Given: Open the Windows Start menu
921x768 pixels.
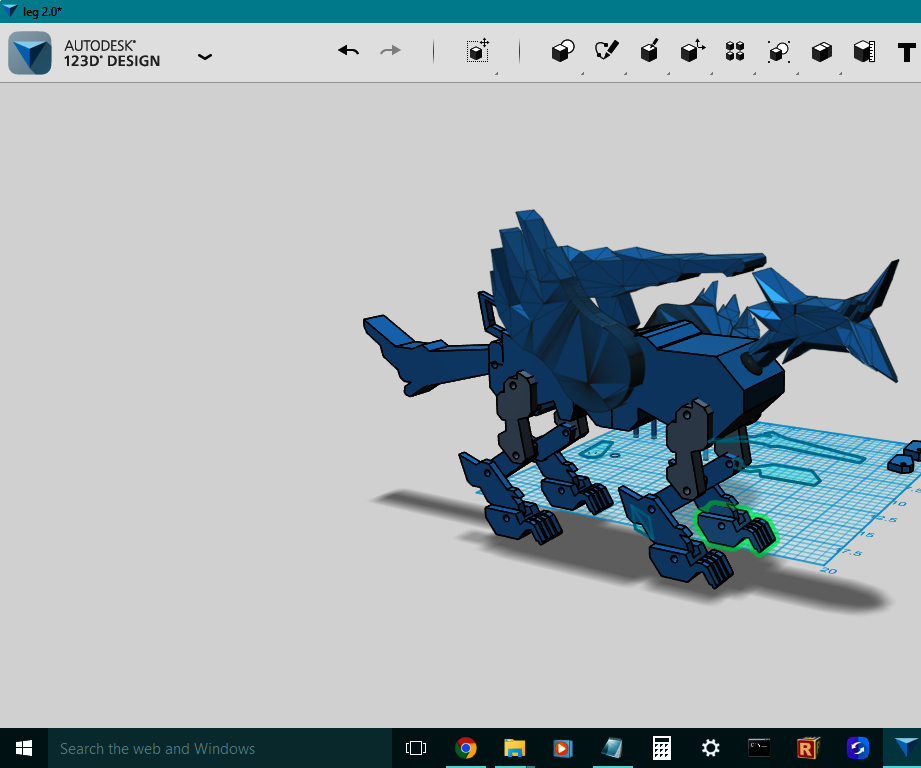Looking at the screenshot, I should point(22,747).
